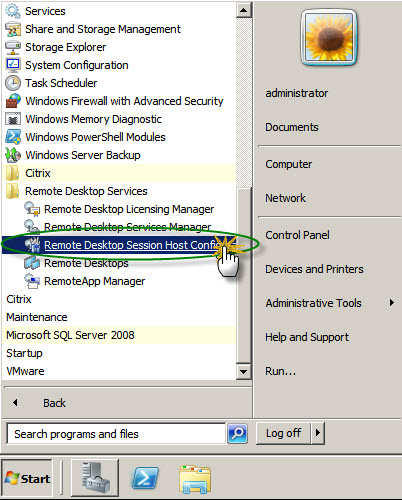Click the sunflower user account picture
Screen dimensions: 402x500
pos(329,37)
